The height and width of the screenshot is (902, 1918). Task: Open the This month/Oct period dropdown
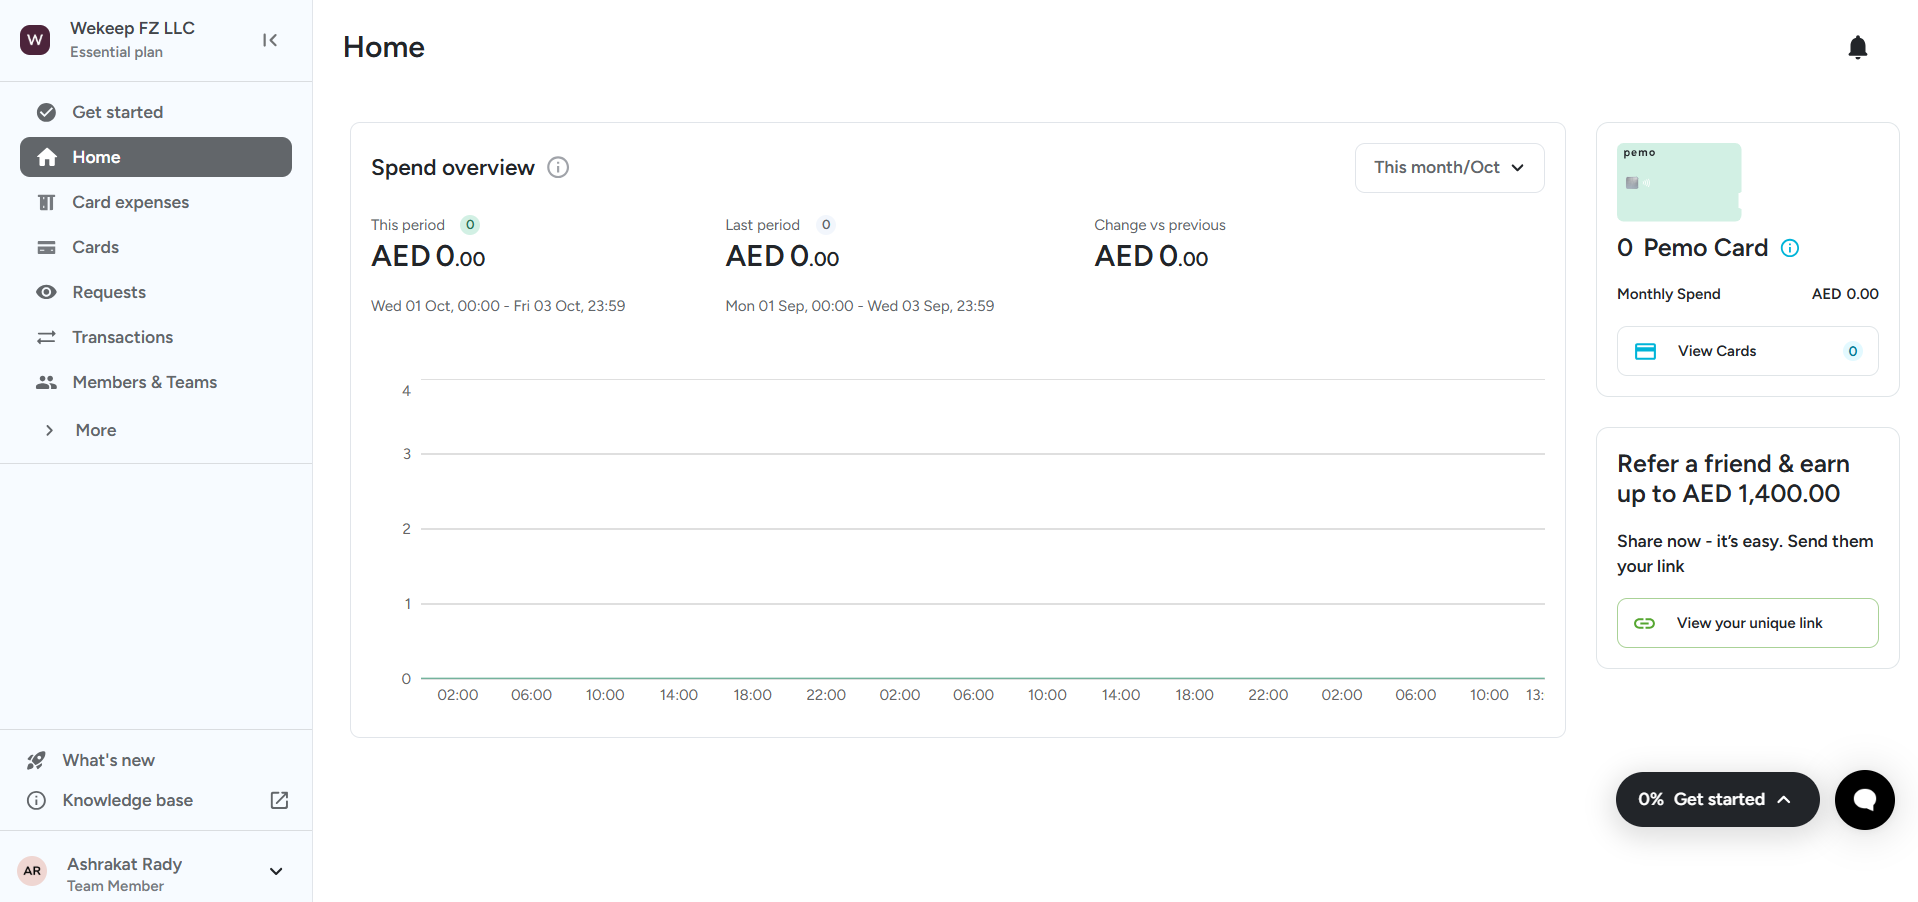(x=1448, y=168)
